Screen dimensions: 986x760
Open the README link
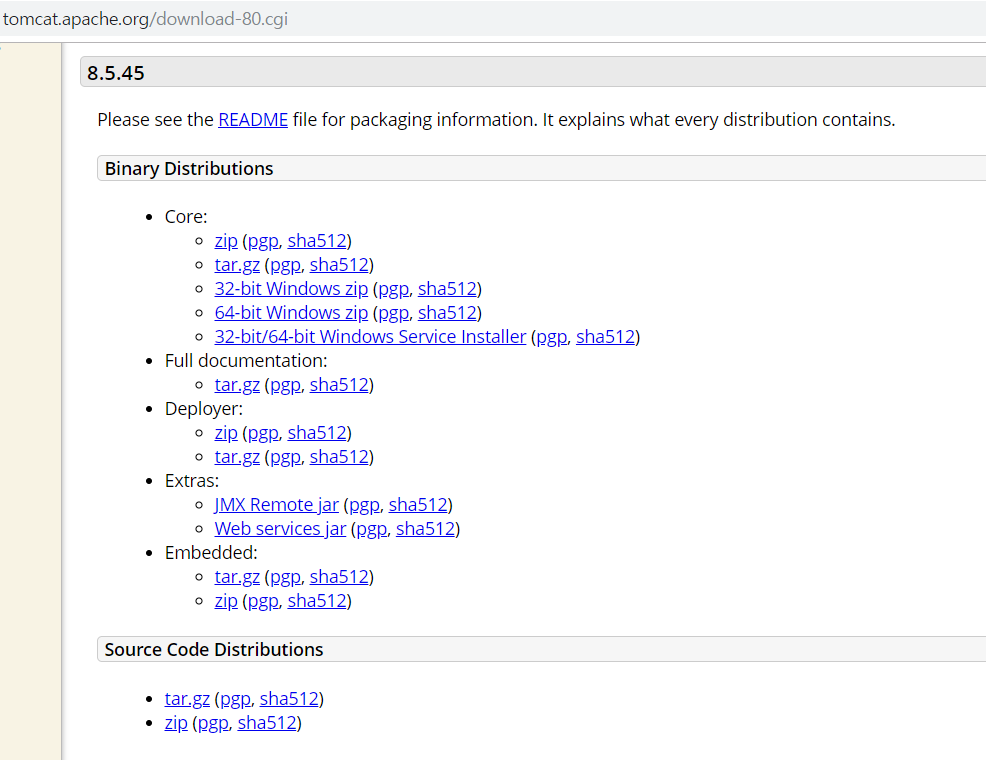253,119
